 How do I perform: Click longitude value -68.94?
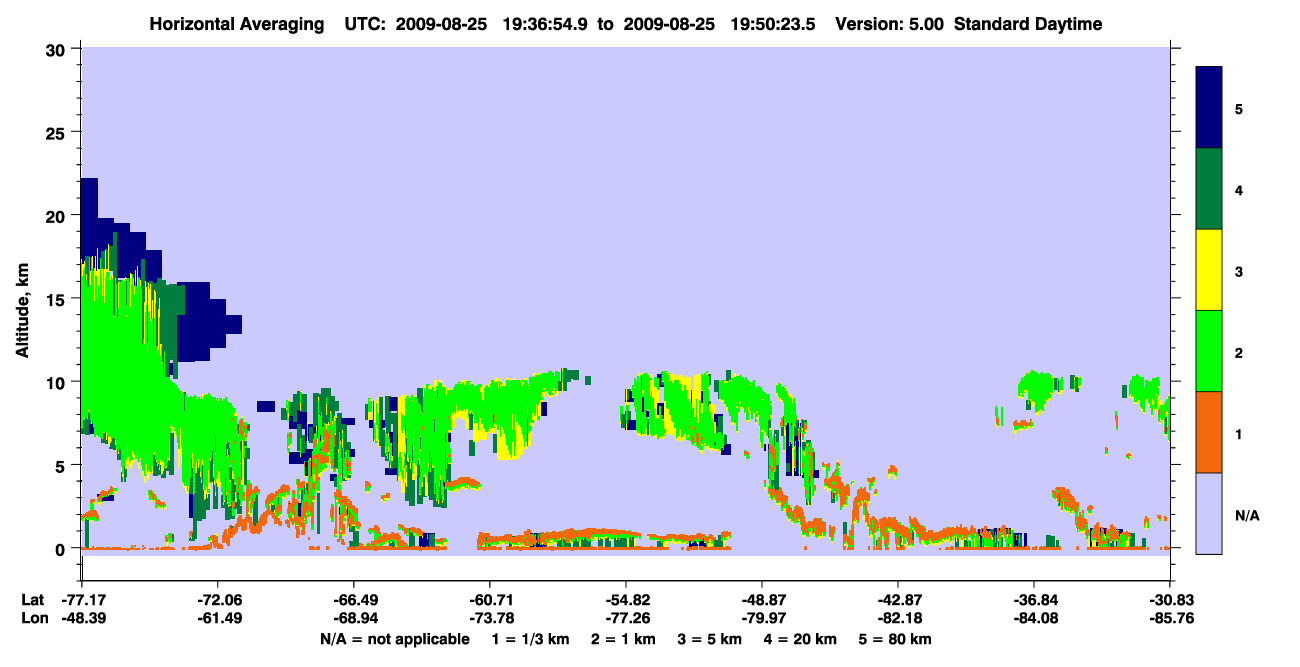(354, 618)
